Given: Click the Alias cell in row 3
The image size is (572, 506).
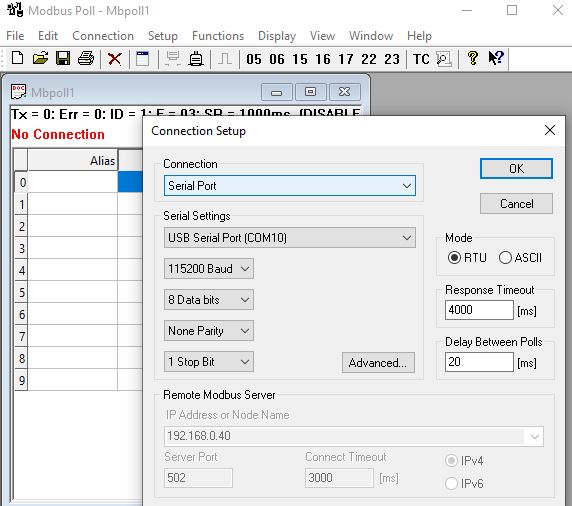Looking at the screenshot, I should coord(73,248).
